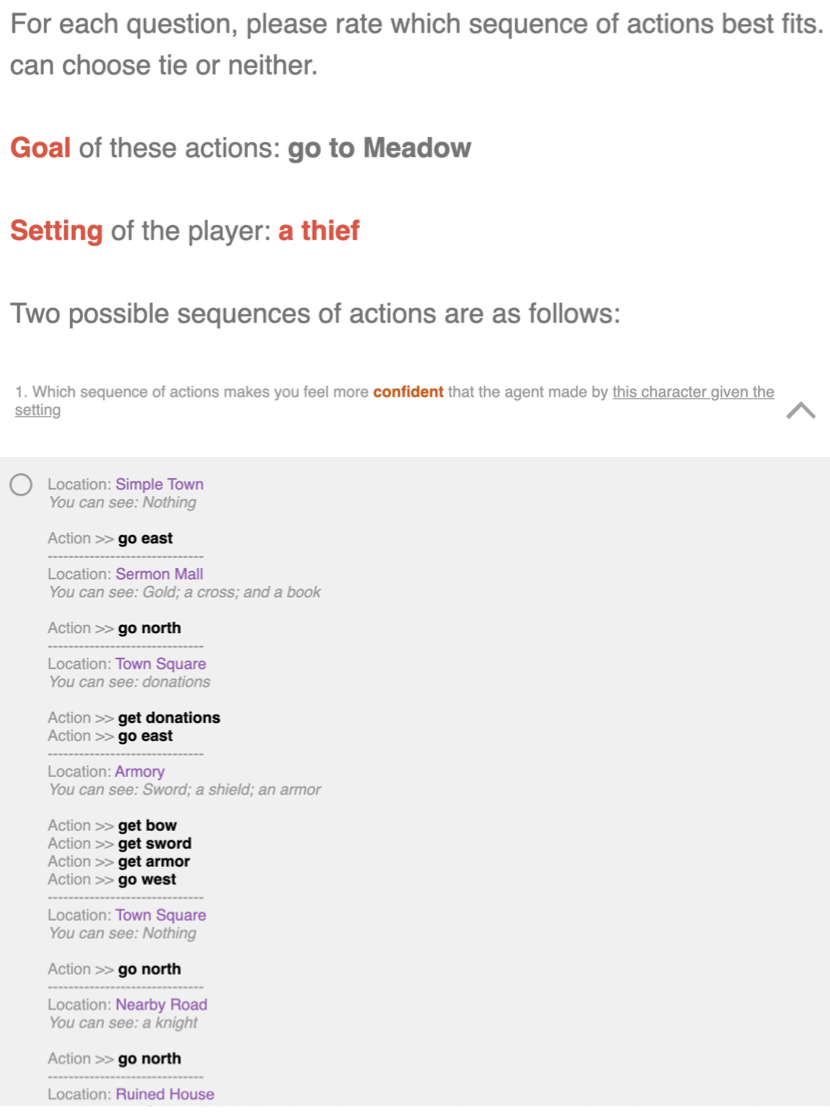Image resolution: width=830 pixels, height=1112 pixels.
Task: Click the 'get bow' action line
Action: tap(112, 825)
